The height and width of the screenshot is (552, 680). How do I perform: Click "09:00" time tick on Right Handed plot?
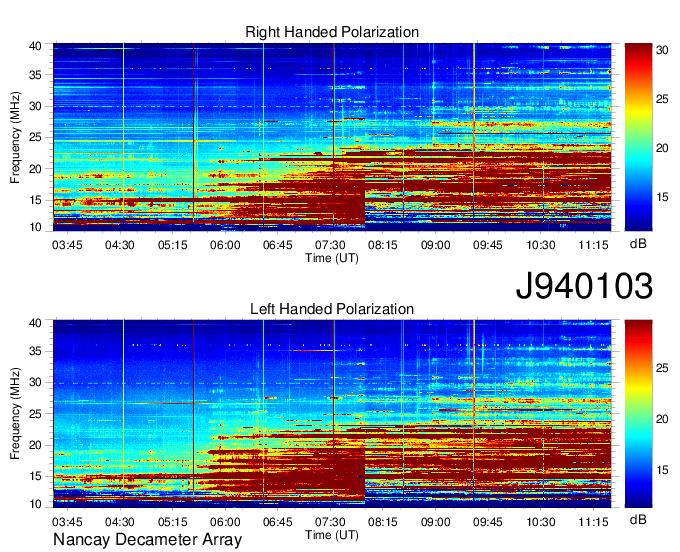click(x=435, y=245)
